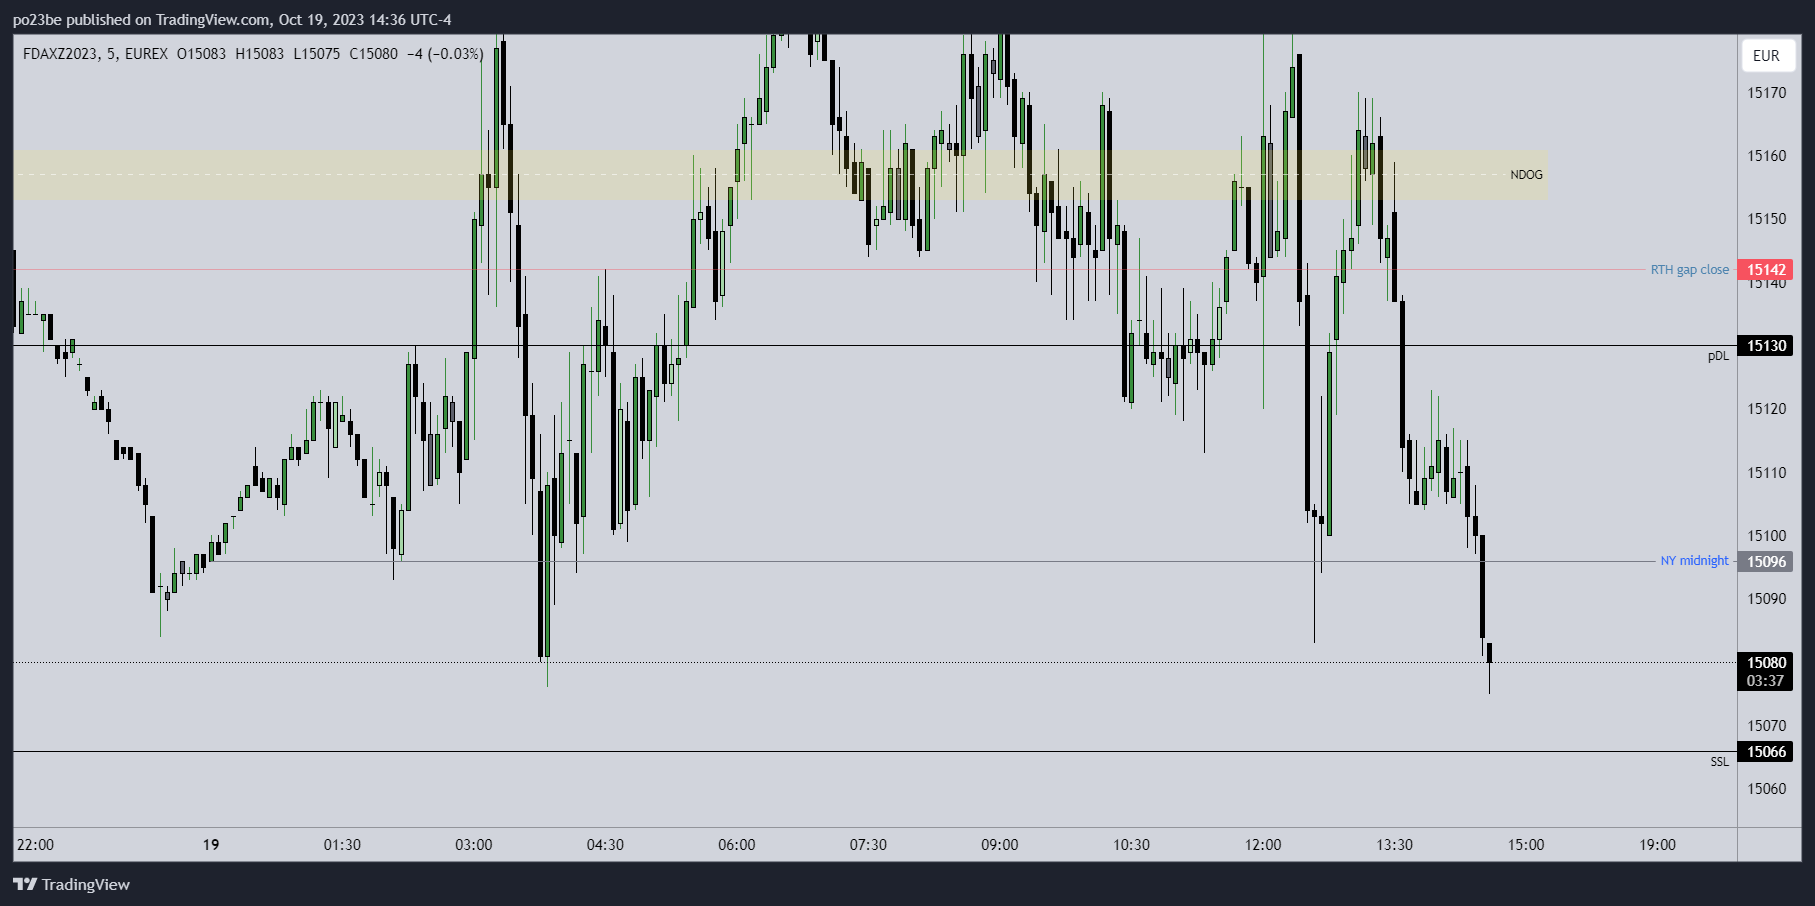Screen dimensions: 1815x906
Task: Click the TradingView logo icon
Action: pos(25,884)
